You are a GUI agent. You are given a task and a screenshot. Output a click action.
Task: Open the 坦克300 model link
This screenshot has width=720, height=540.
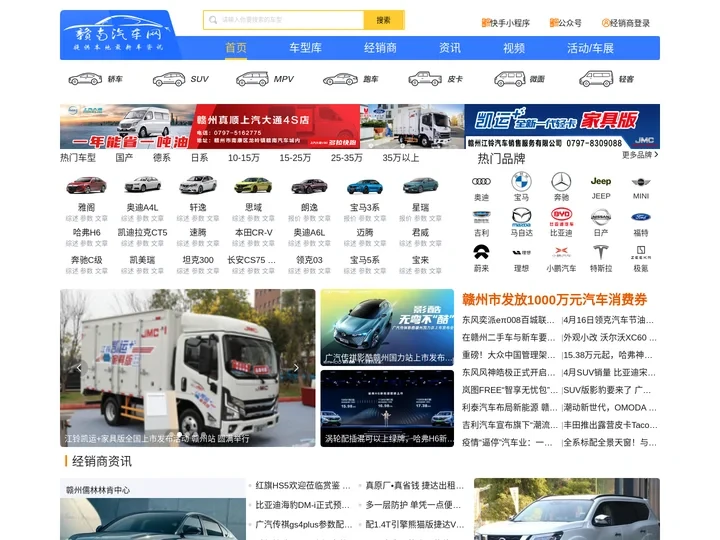click(x=198, y=259)
